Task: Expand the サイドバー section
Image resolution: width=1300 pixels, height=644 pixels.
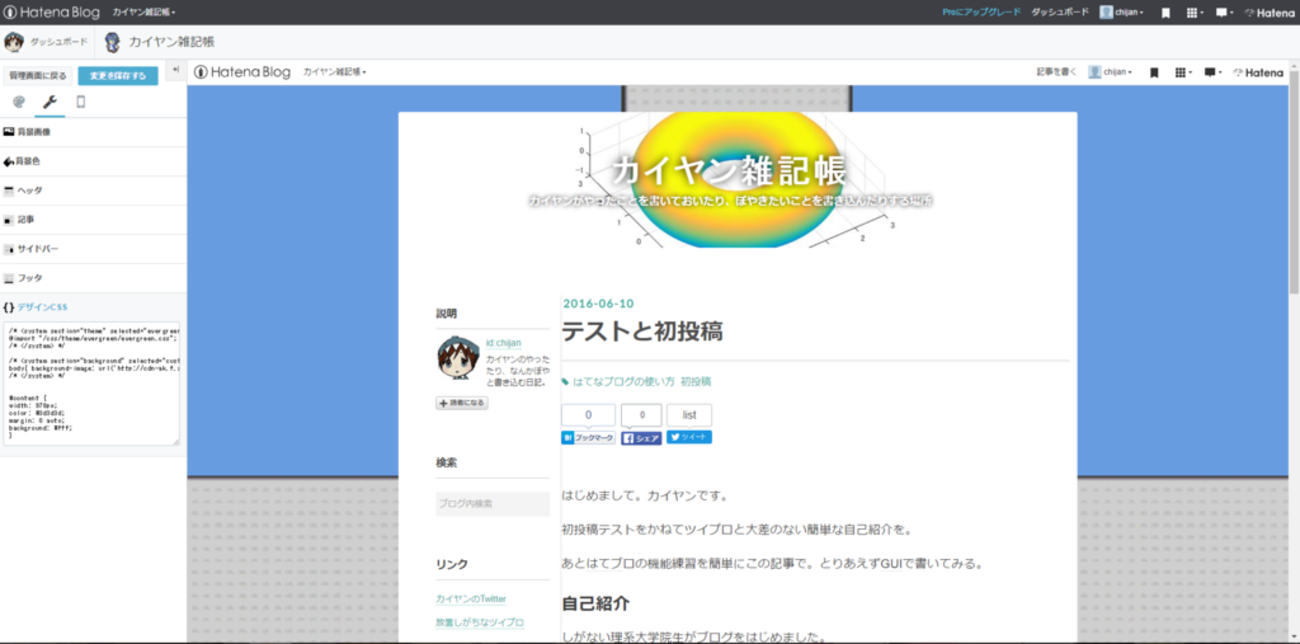Action: point(93,249)
